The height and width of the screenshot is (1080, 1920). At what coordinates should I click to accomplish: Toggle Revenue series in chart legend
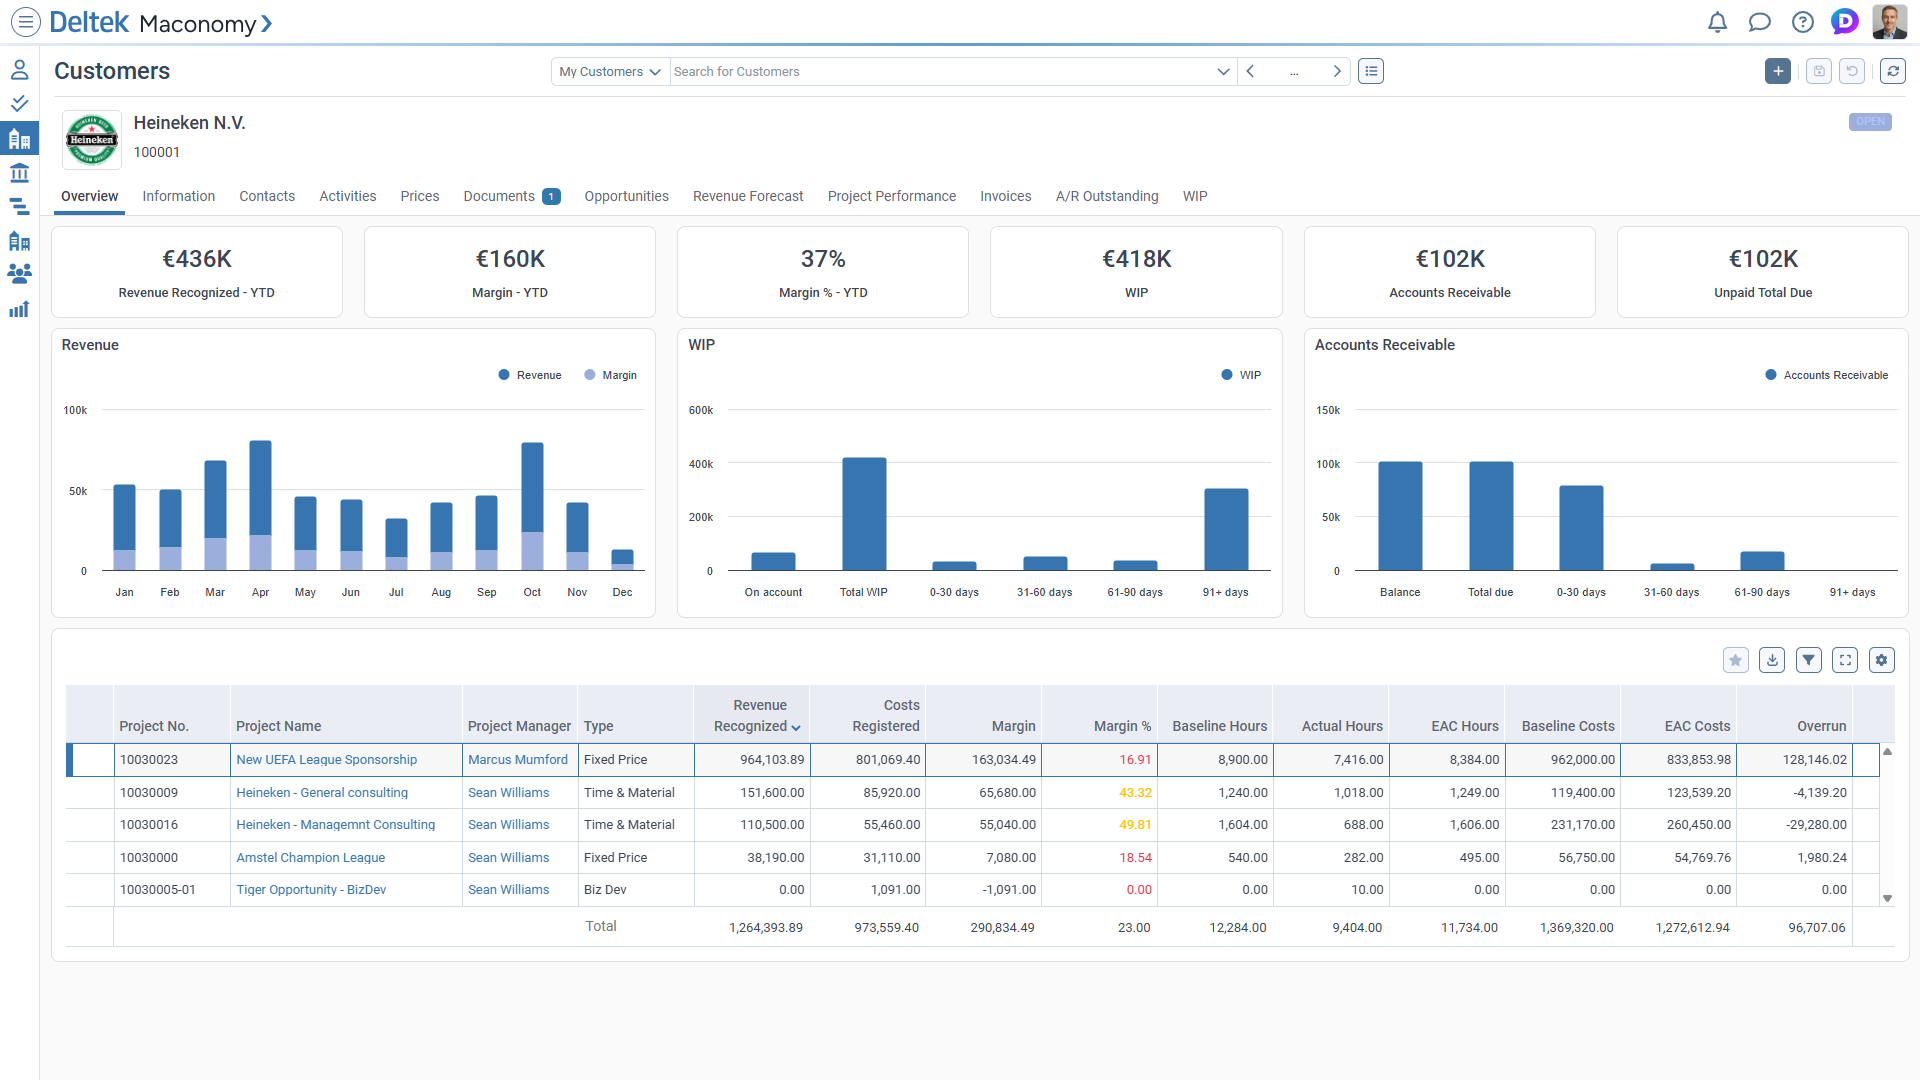click(x=530, y=375)
